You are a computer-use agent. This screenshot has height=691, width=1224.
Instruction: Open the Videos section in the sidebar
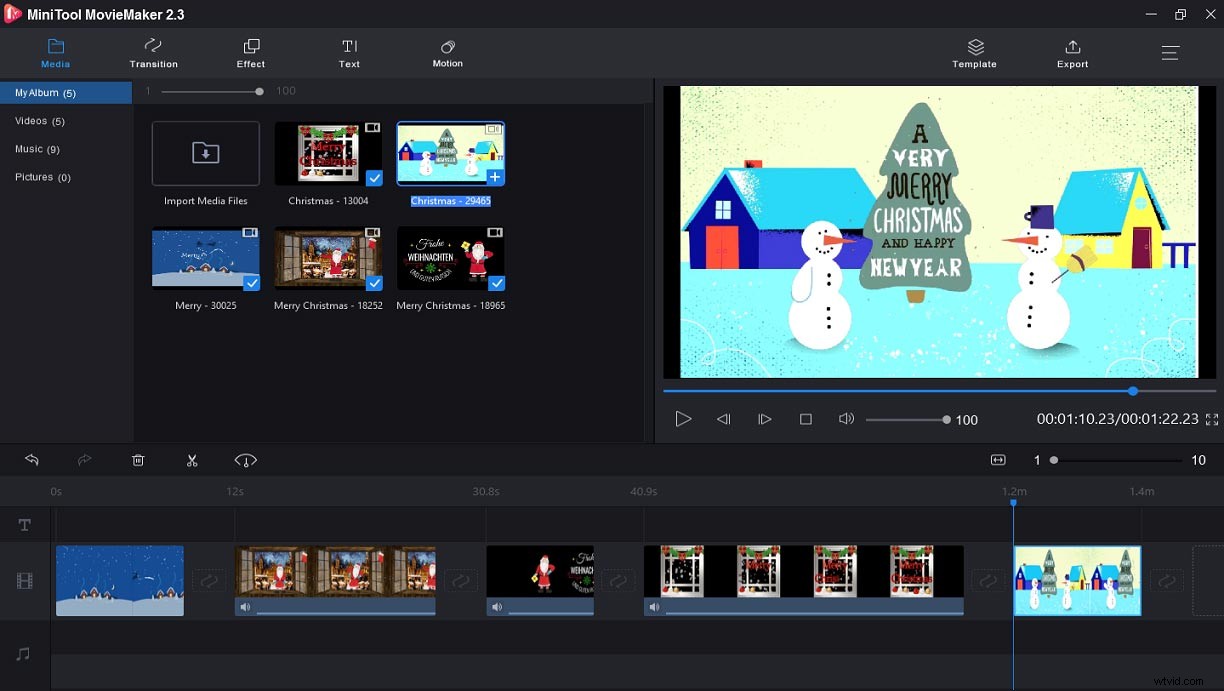pyautogui.click(x=39, y=121)
